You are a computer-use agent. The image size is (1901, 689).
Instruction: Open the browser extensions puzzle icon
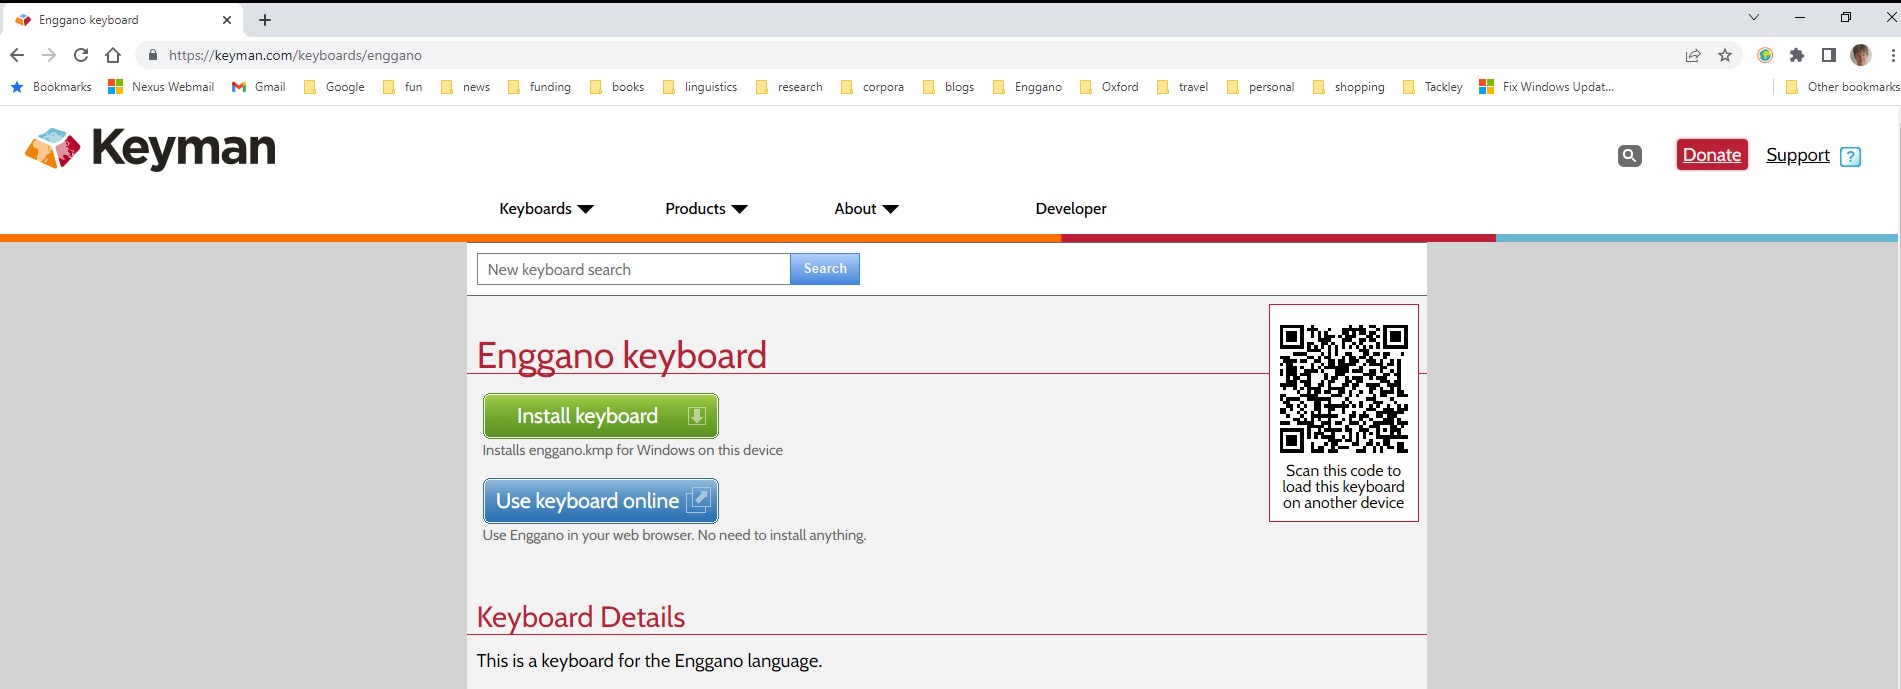1797,56
